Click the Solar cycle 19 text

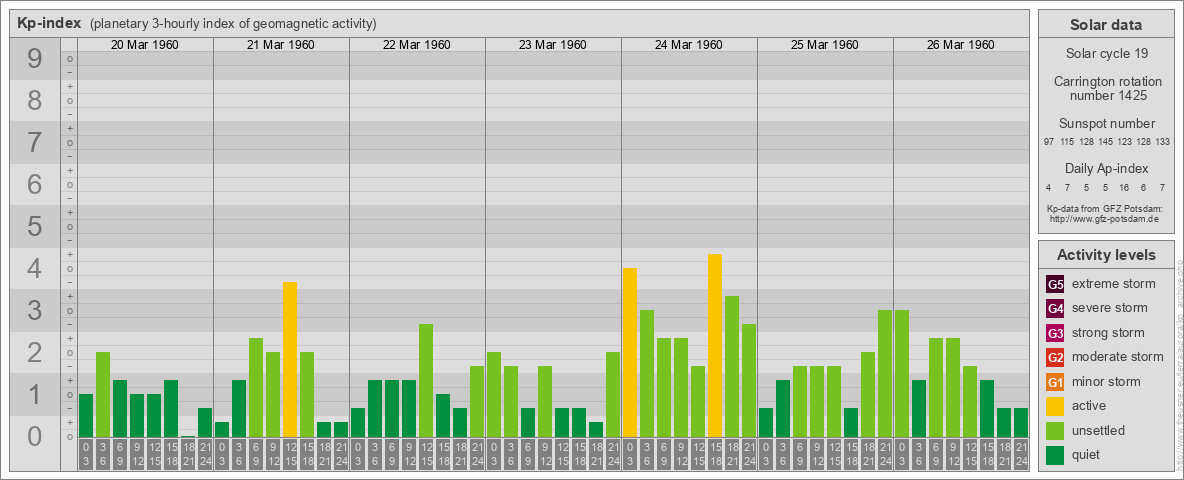pos(1106,54)
